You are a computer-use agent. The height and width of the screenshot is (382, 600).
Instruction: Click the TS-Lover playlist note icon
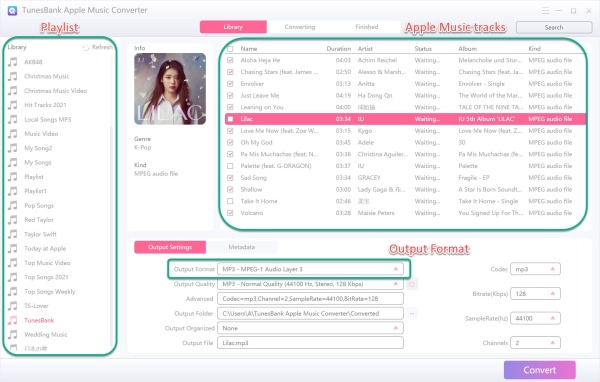(13, 306)
